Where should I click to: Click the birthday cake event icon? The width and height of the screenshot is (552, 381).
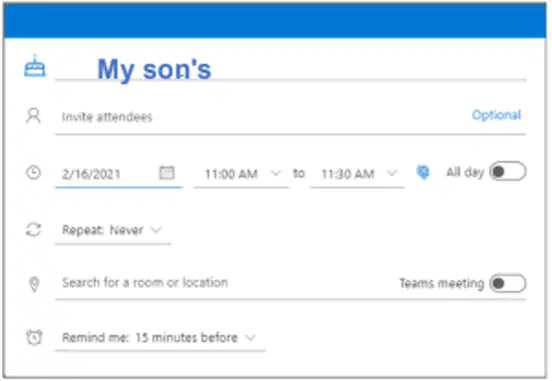34,66
